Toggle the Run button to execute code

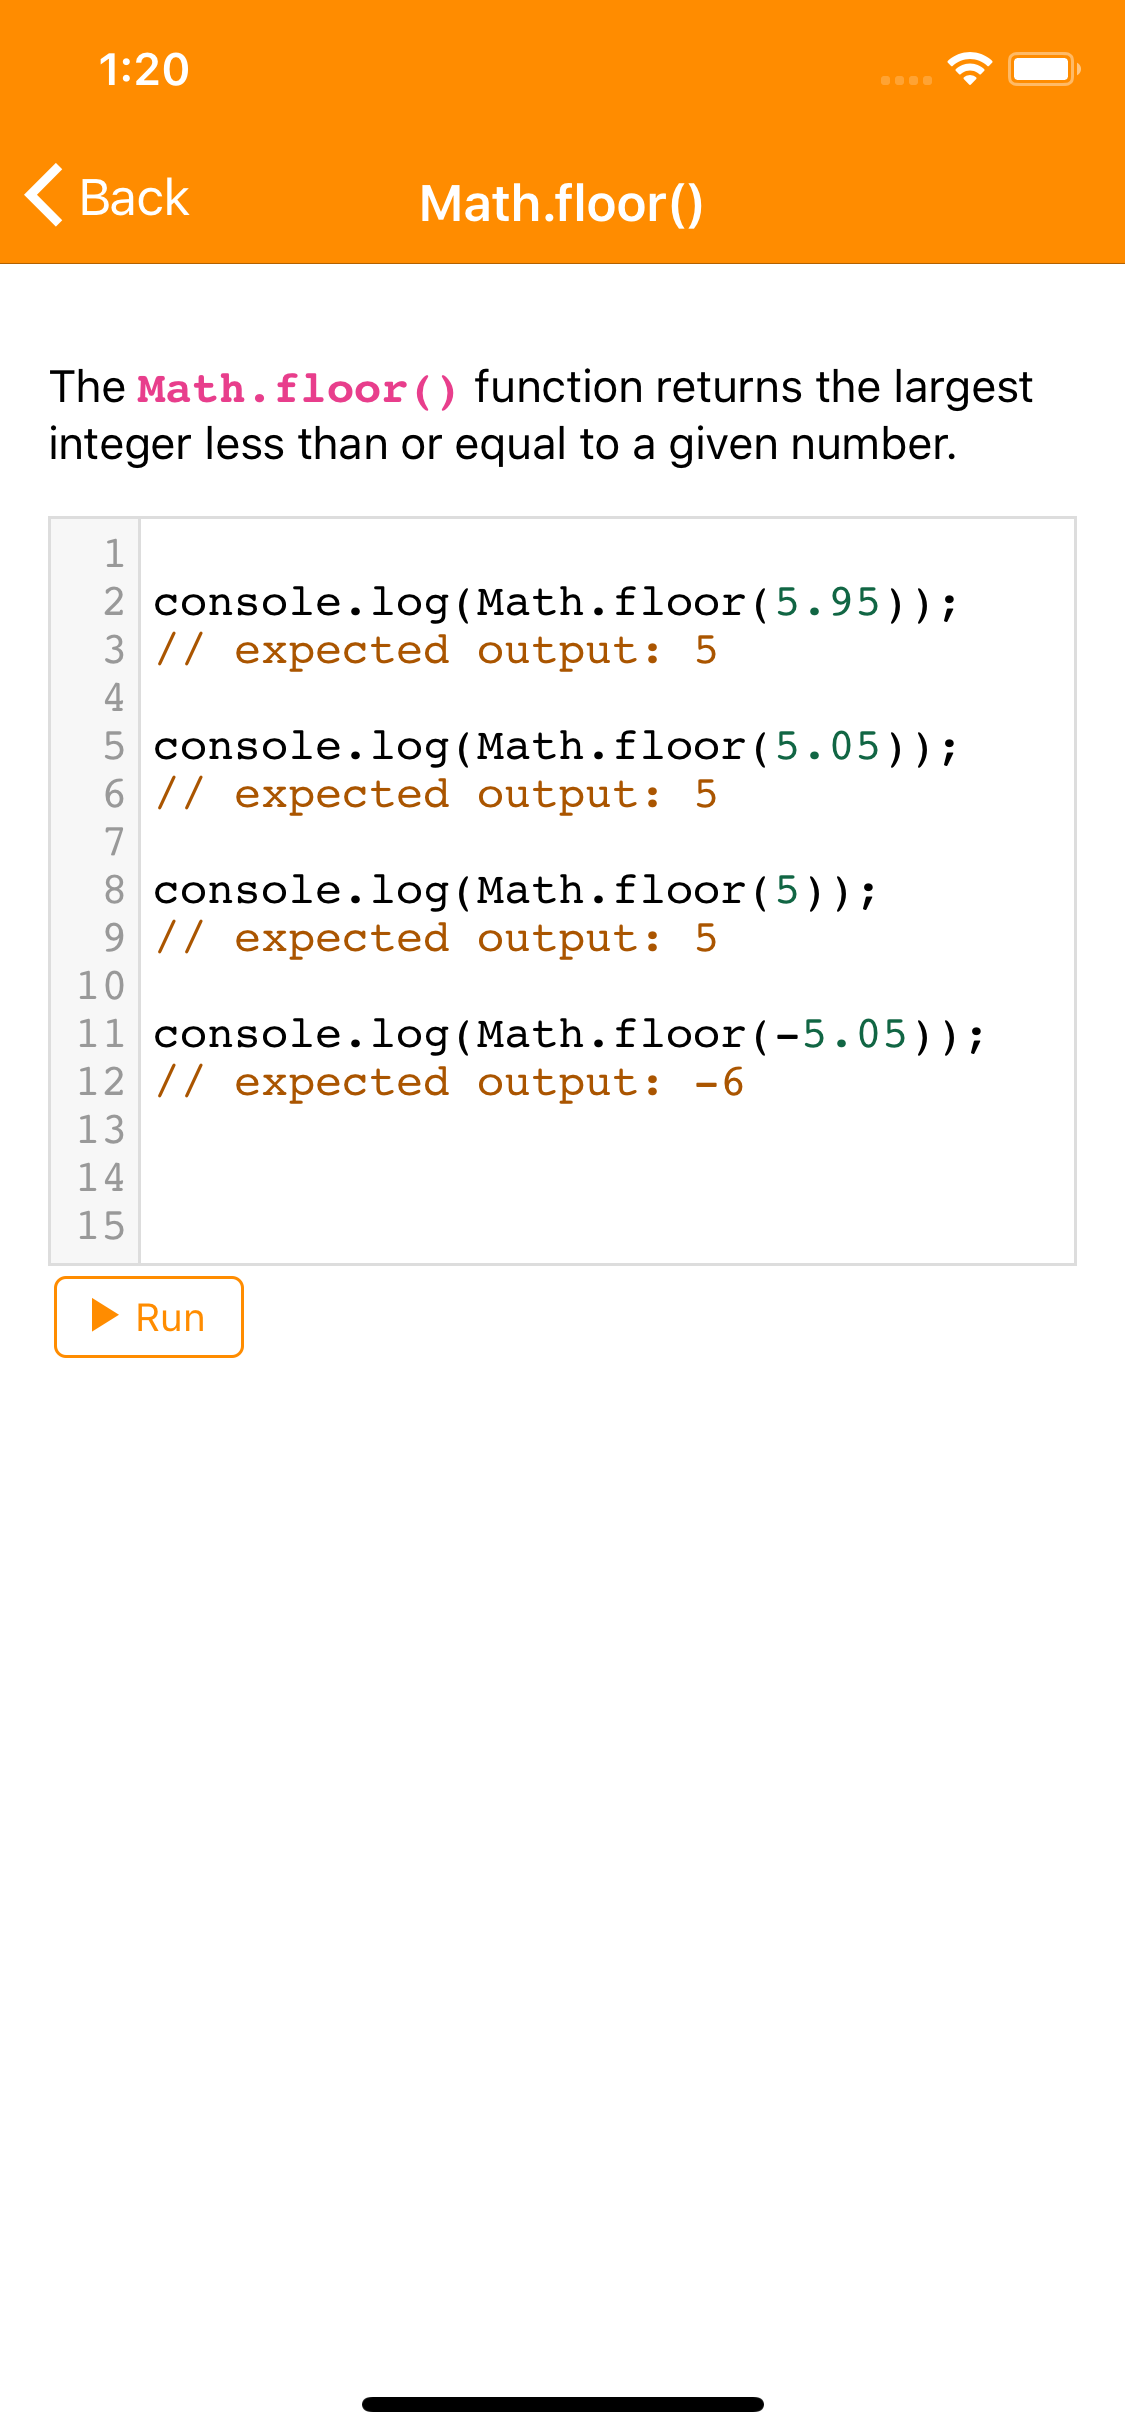(147, 1317)
